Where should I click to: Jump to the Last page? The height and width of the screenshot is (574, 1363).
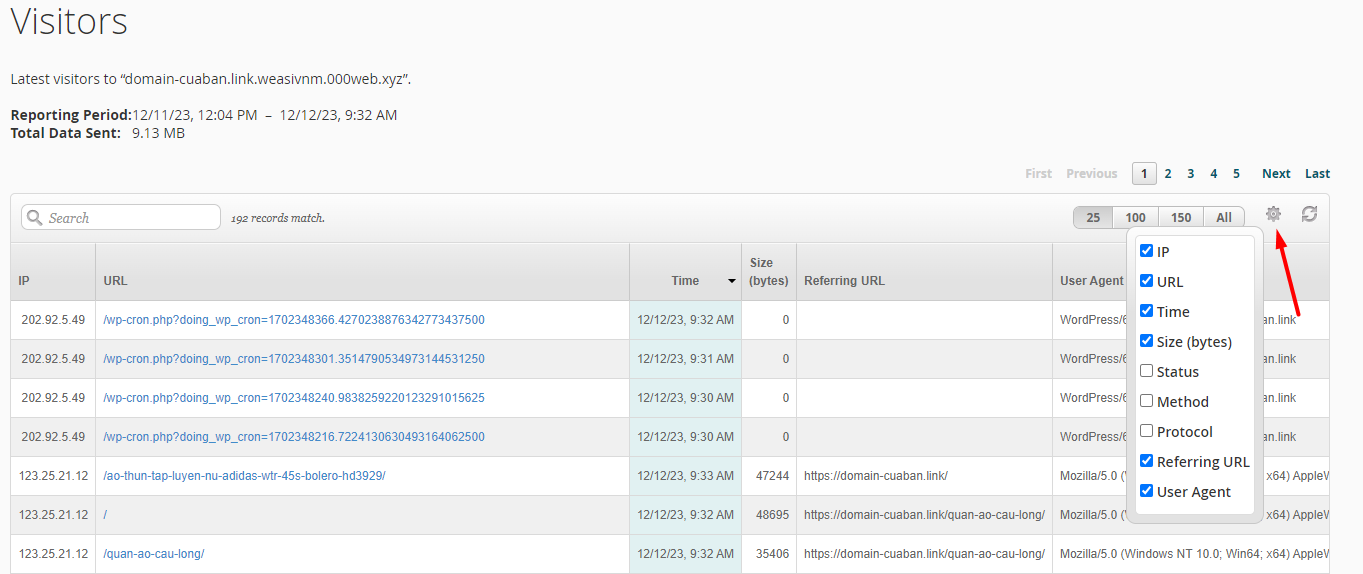tap(1318, 174)
